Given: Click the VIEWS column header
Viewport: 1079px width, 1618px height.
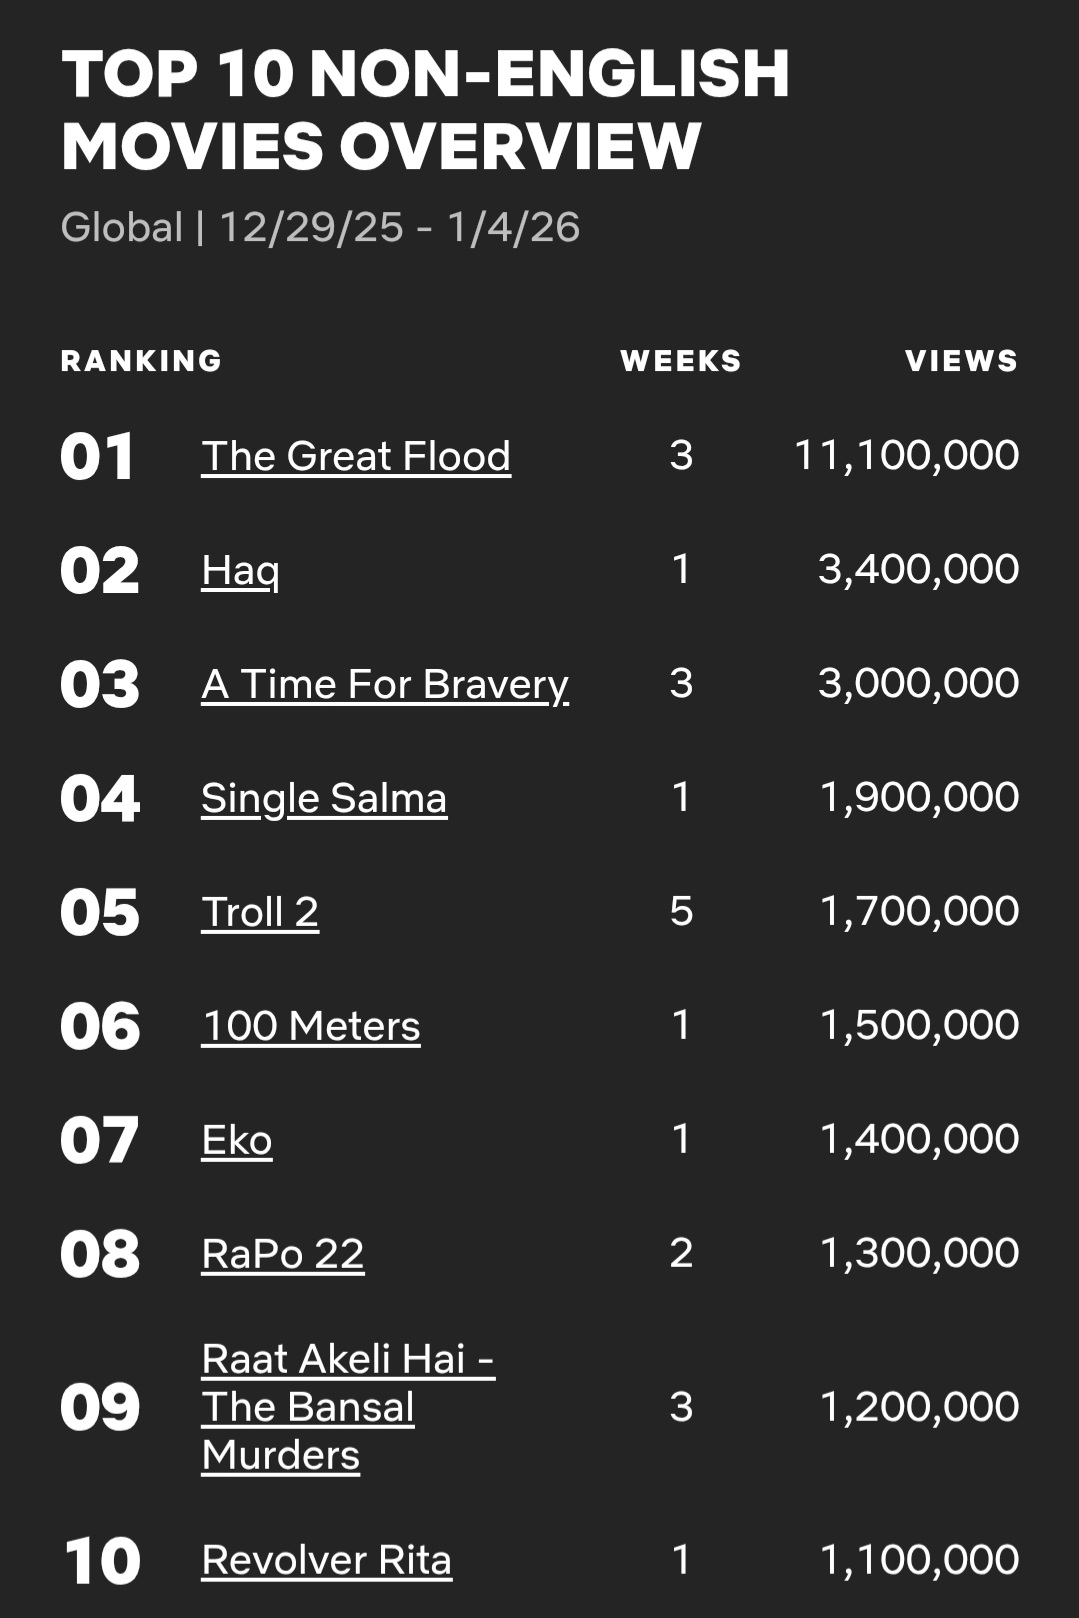Looking at the screenshot, I should coord(961,361).
